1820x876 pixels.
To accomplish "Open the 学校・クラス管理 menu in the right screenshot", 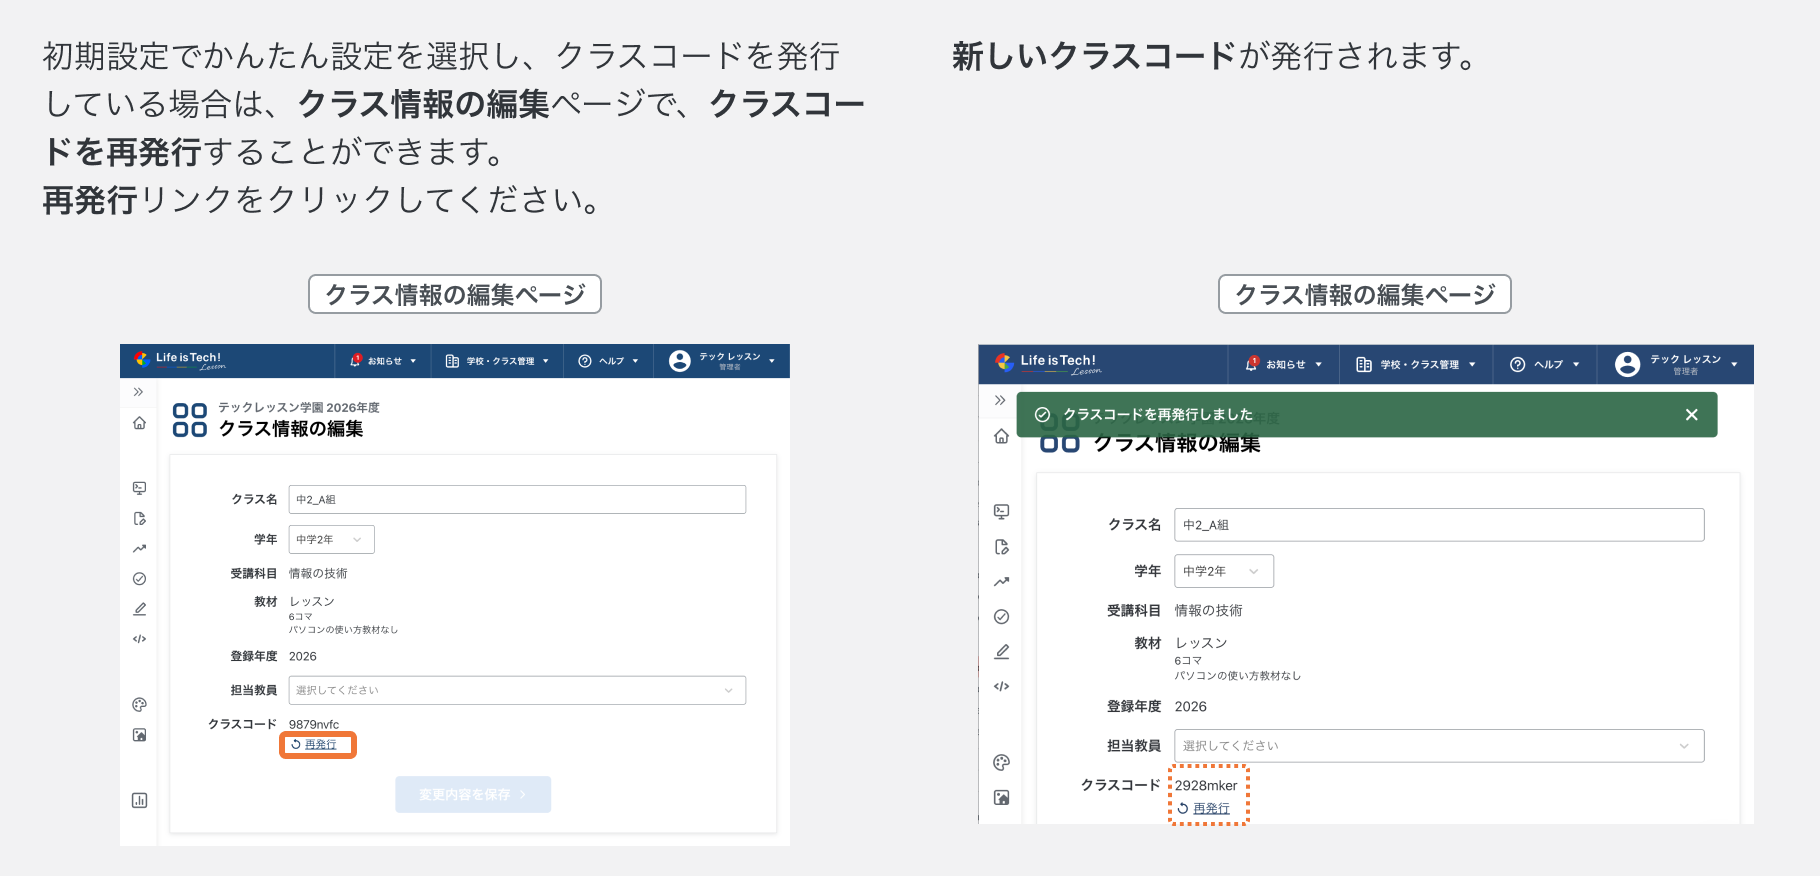I will tap(1416, 365).
